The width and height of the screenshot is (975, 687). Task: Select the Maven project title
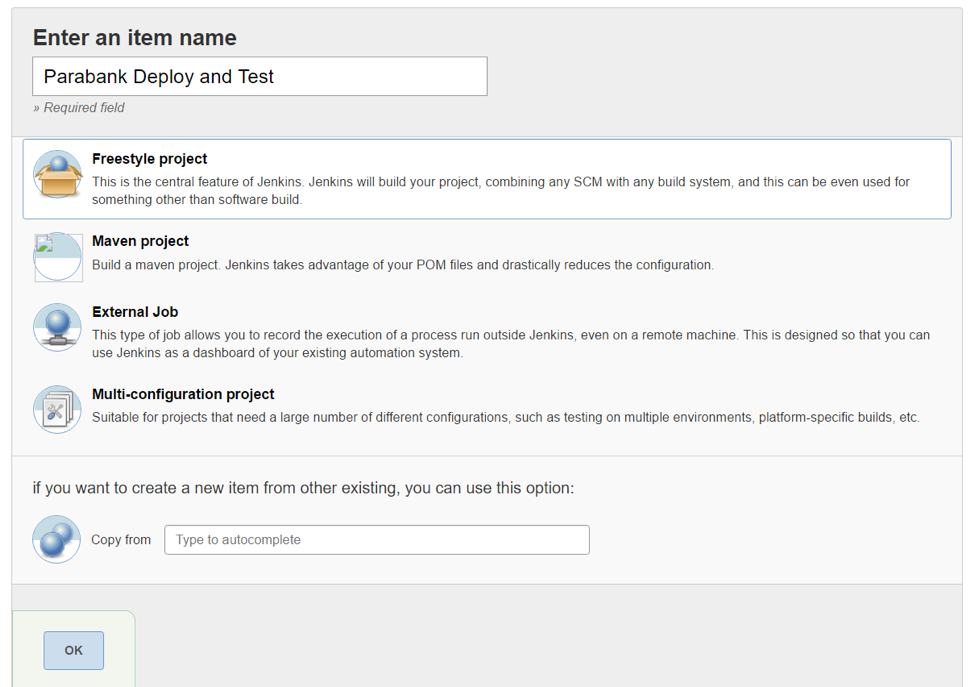pyautogui.click(x=140, y=241)
